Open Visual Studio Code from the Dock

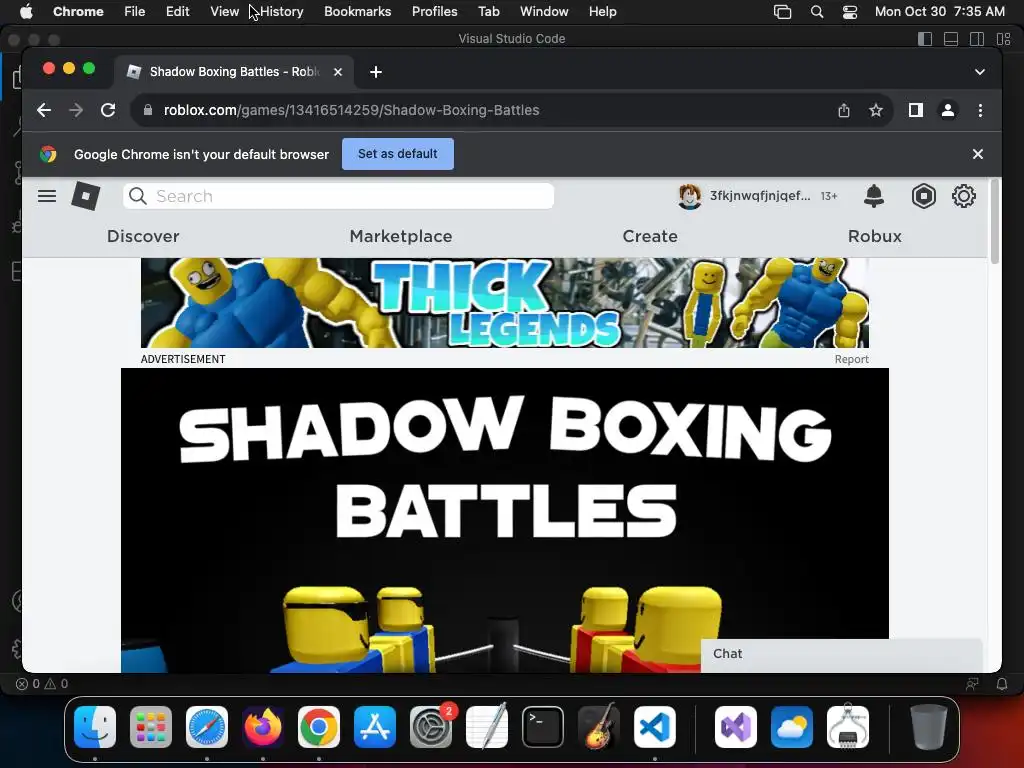(655, 727)
